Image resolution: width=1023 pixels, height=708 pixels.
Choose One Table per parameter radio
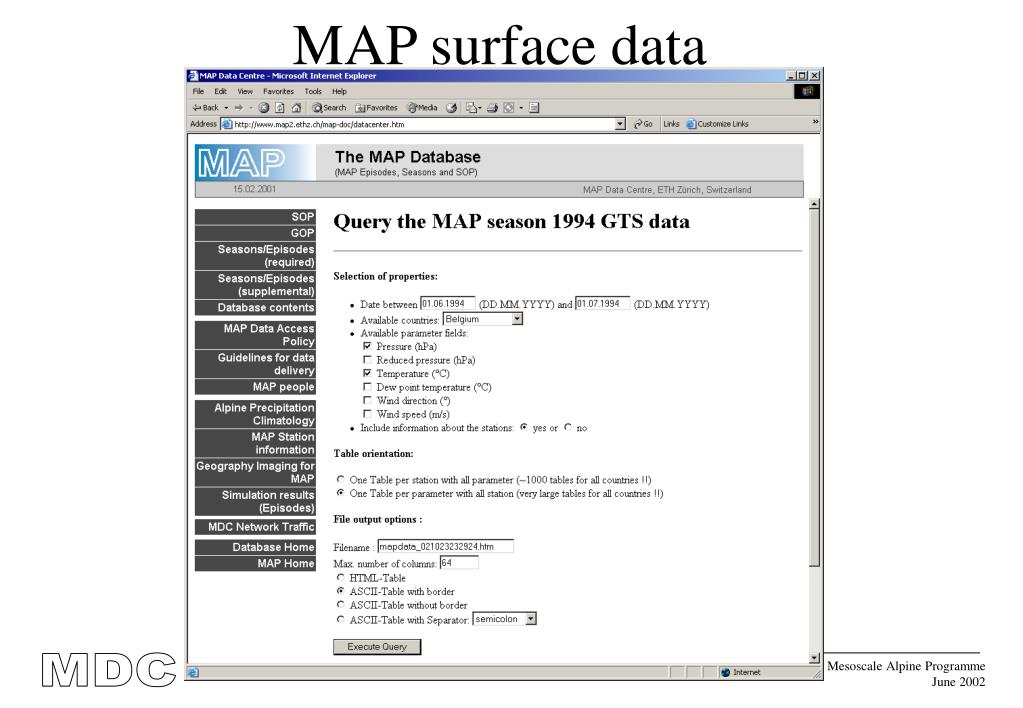pyautogui.click(x=341, y=493)
